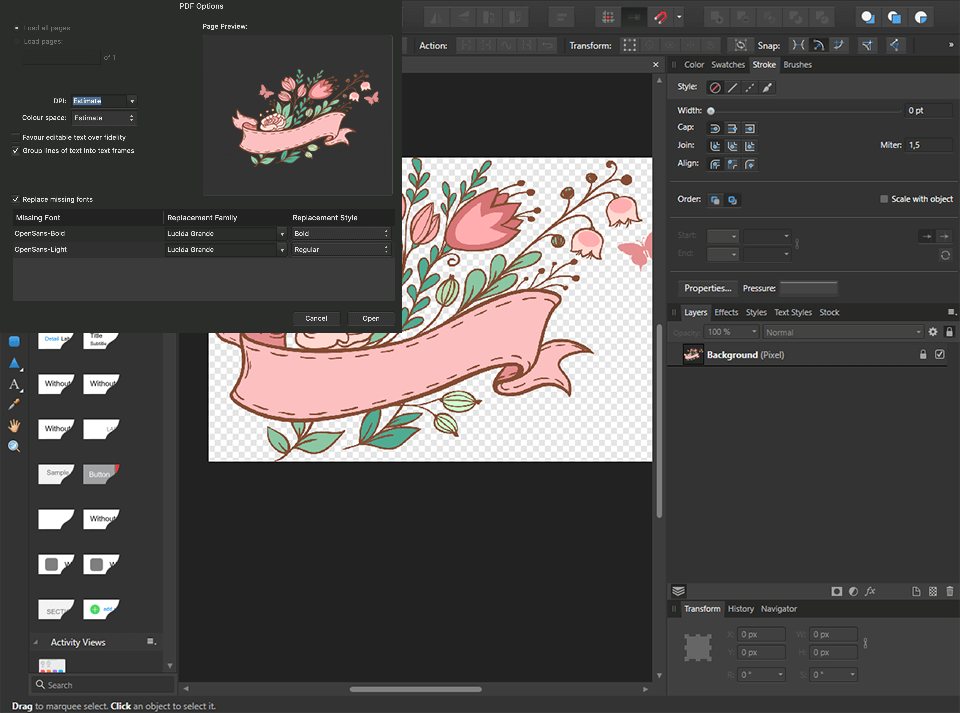
Task: Switch to the Swatches tab
Action: pos(728,64)
